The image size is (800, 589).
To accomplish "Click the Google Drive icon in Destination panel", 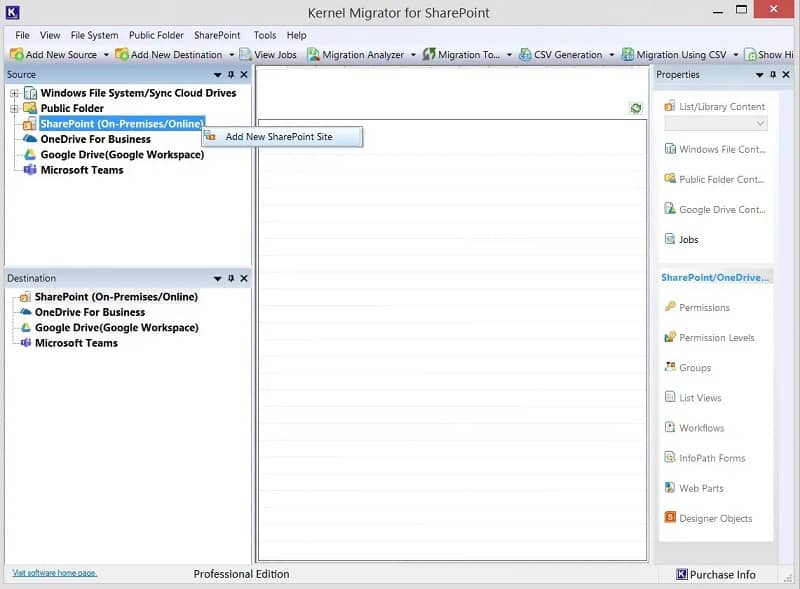I will [26, 327].
